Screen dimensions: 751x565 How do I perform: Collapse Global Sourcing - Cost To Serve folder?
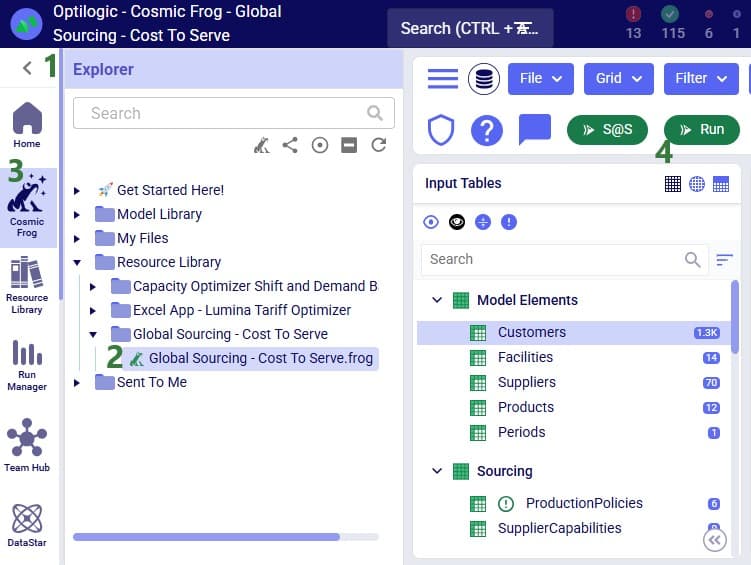93,335
